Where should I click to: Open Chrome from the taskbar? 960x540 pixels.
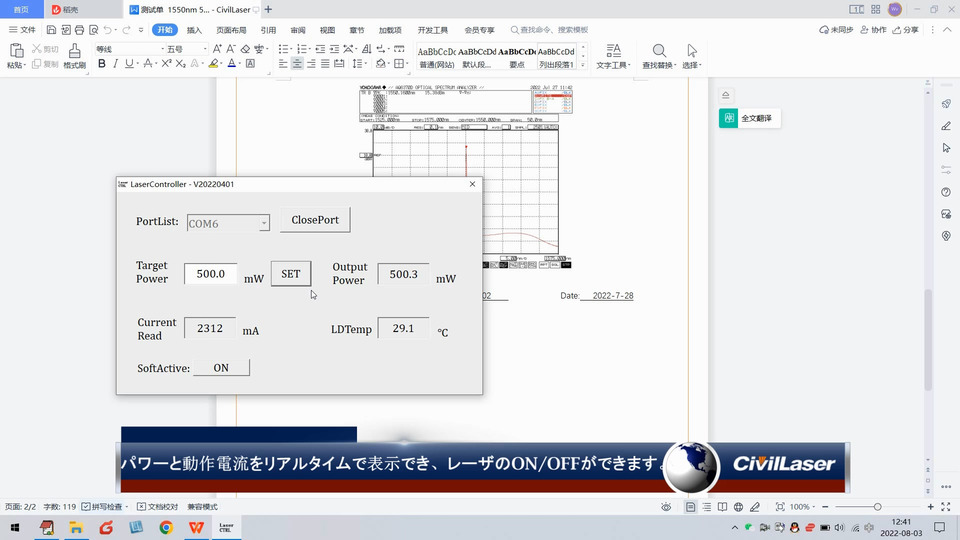166,527
